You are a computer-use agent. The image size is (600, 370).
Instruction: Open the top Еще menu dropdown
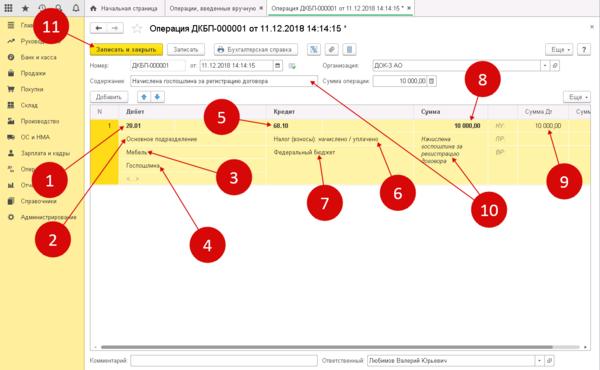(559, 49)
